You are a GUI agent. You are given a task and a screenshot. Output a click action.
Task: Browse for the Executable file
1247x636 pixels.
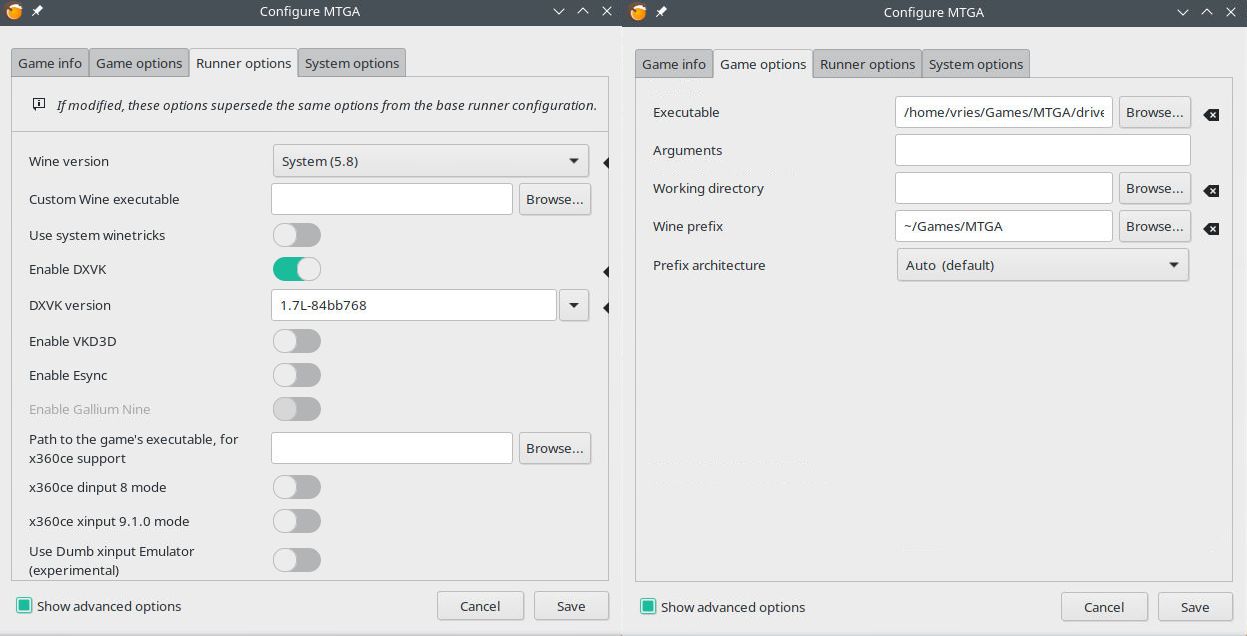click(1155, 112)
